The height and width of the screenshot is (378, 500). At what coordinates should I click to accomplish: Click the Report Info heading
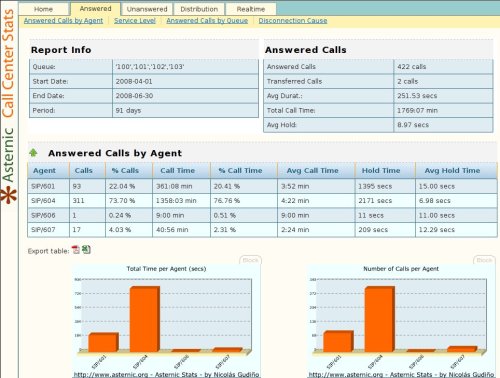(61, 50)
